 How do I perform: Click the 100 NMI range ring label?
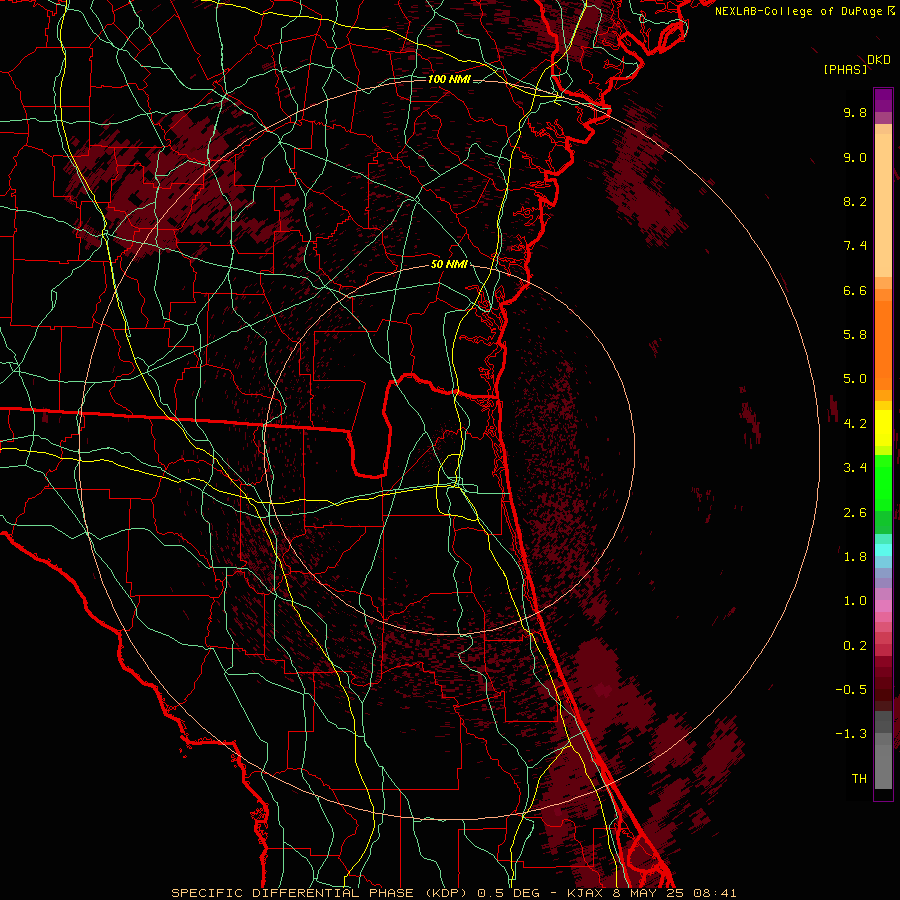(x=449, y=79)
